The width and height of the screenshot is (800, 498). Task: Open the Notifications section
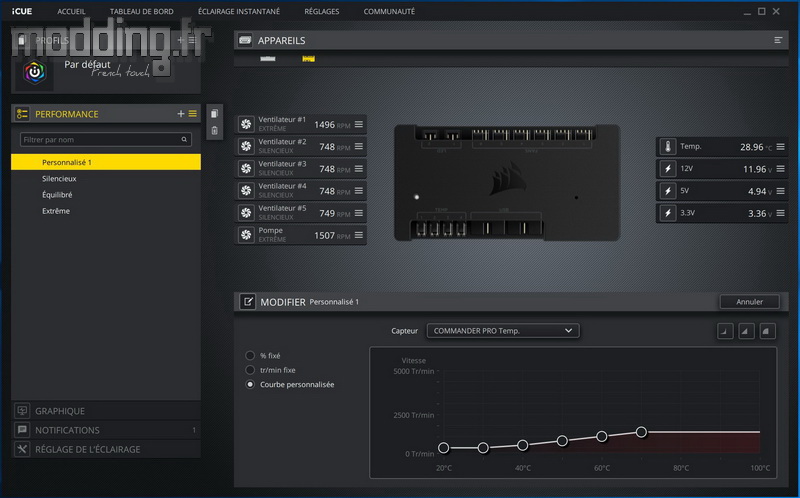tap(106, 430)
